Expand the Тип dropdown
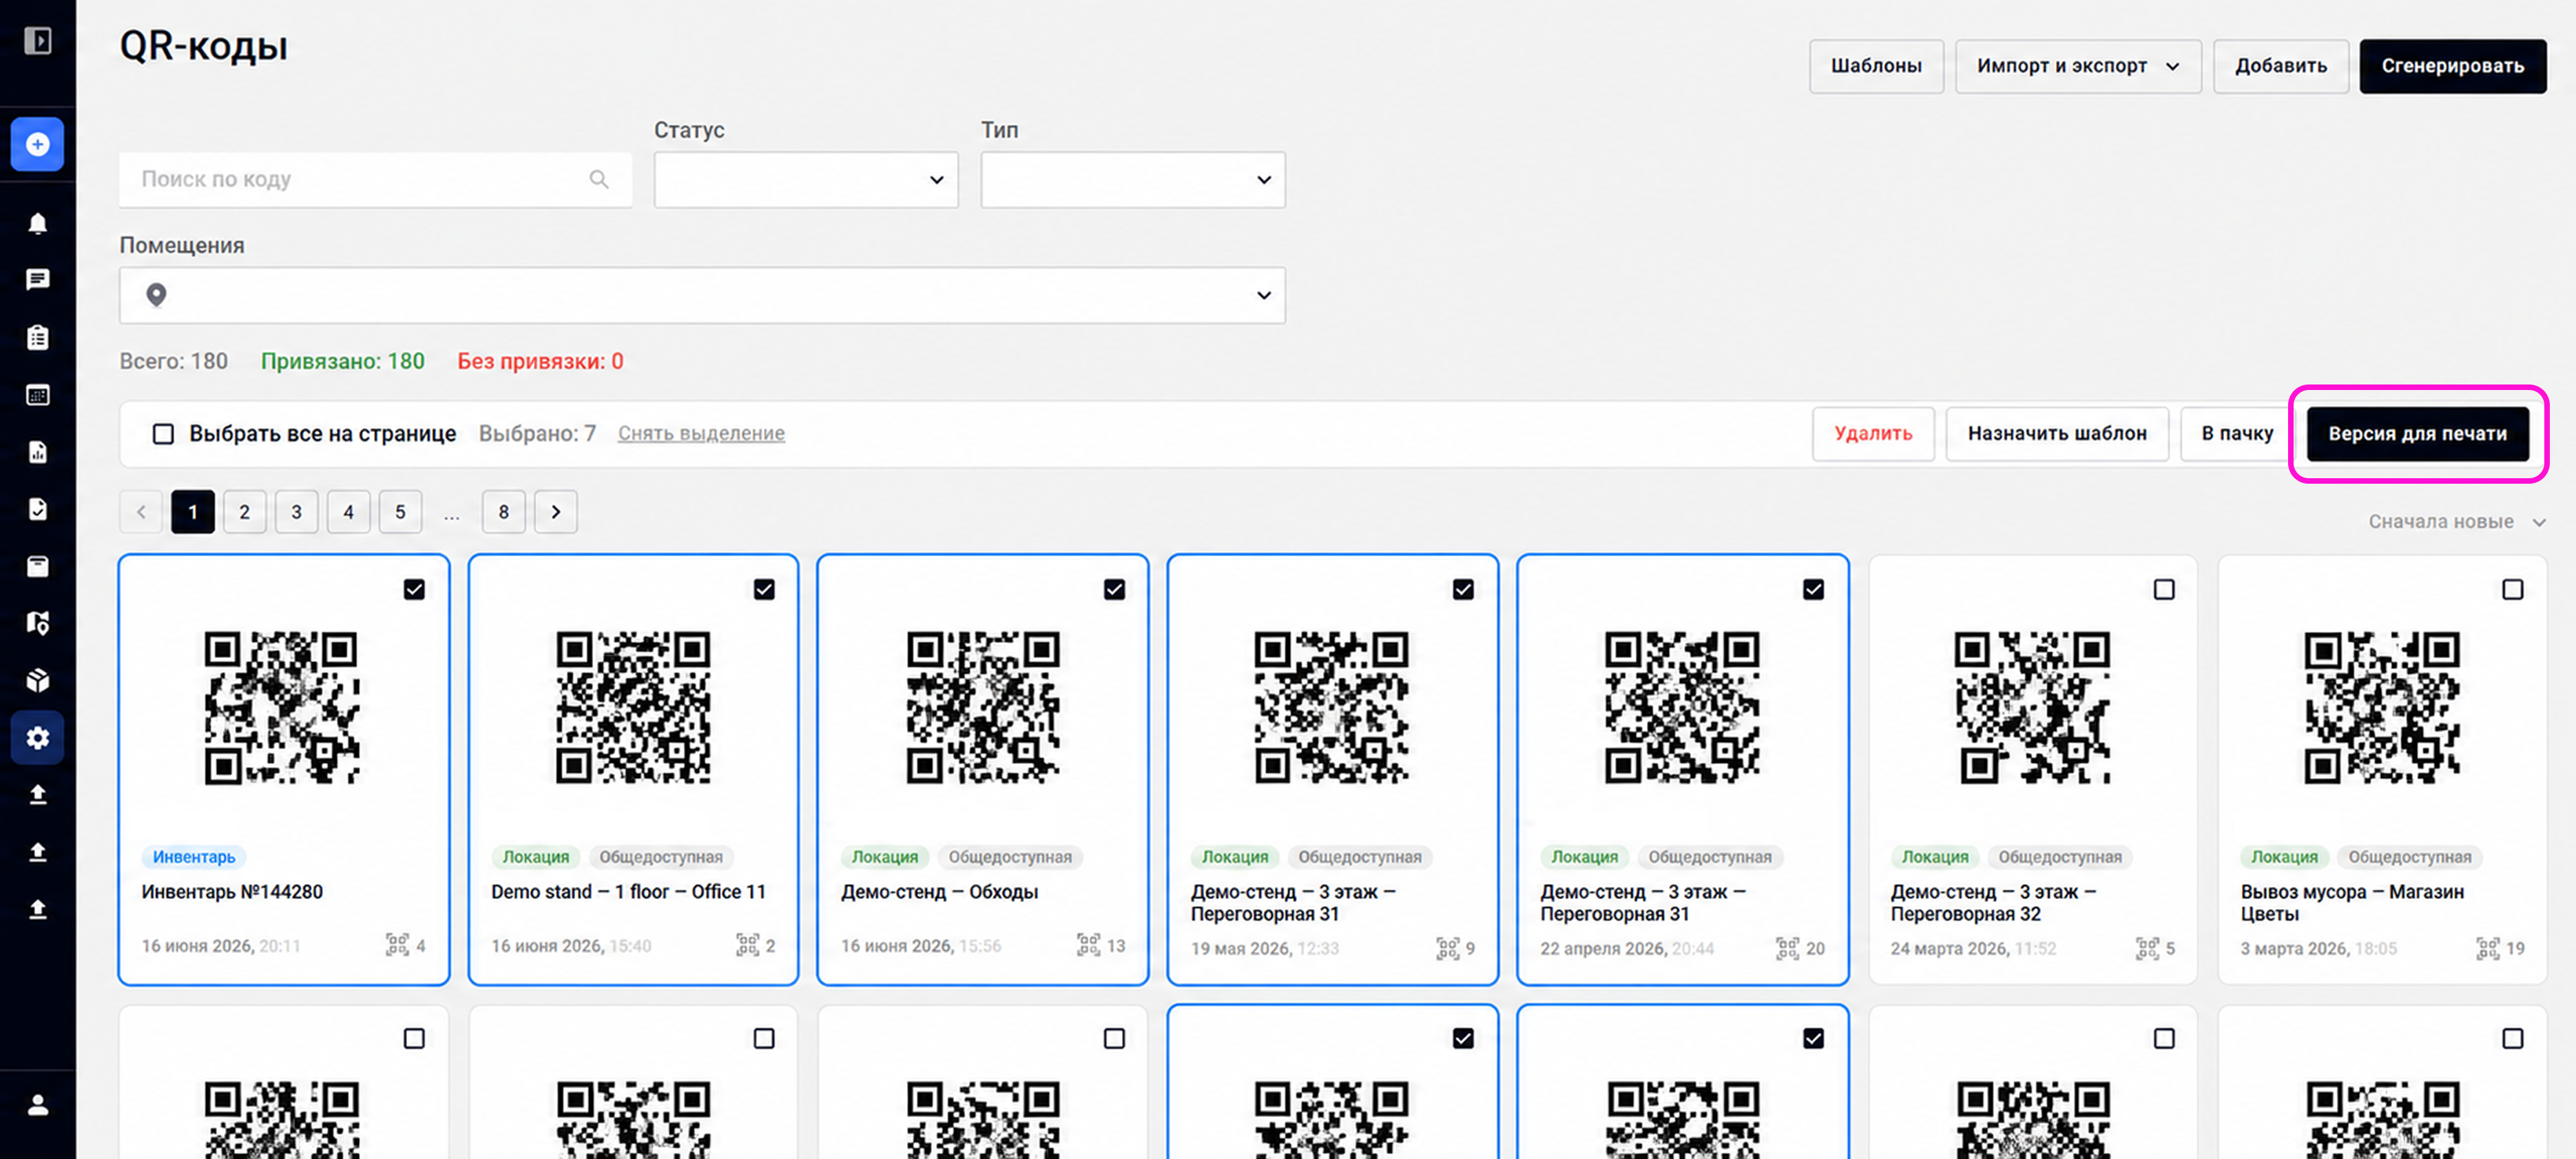 point(1133,180)
